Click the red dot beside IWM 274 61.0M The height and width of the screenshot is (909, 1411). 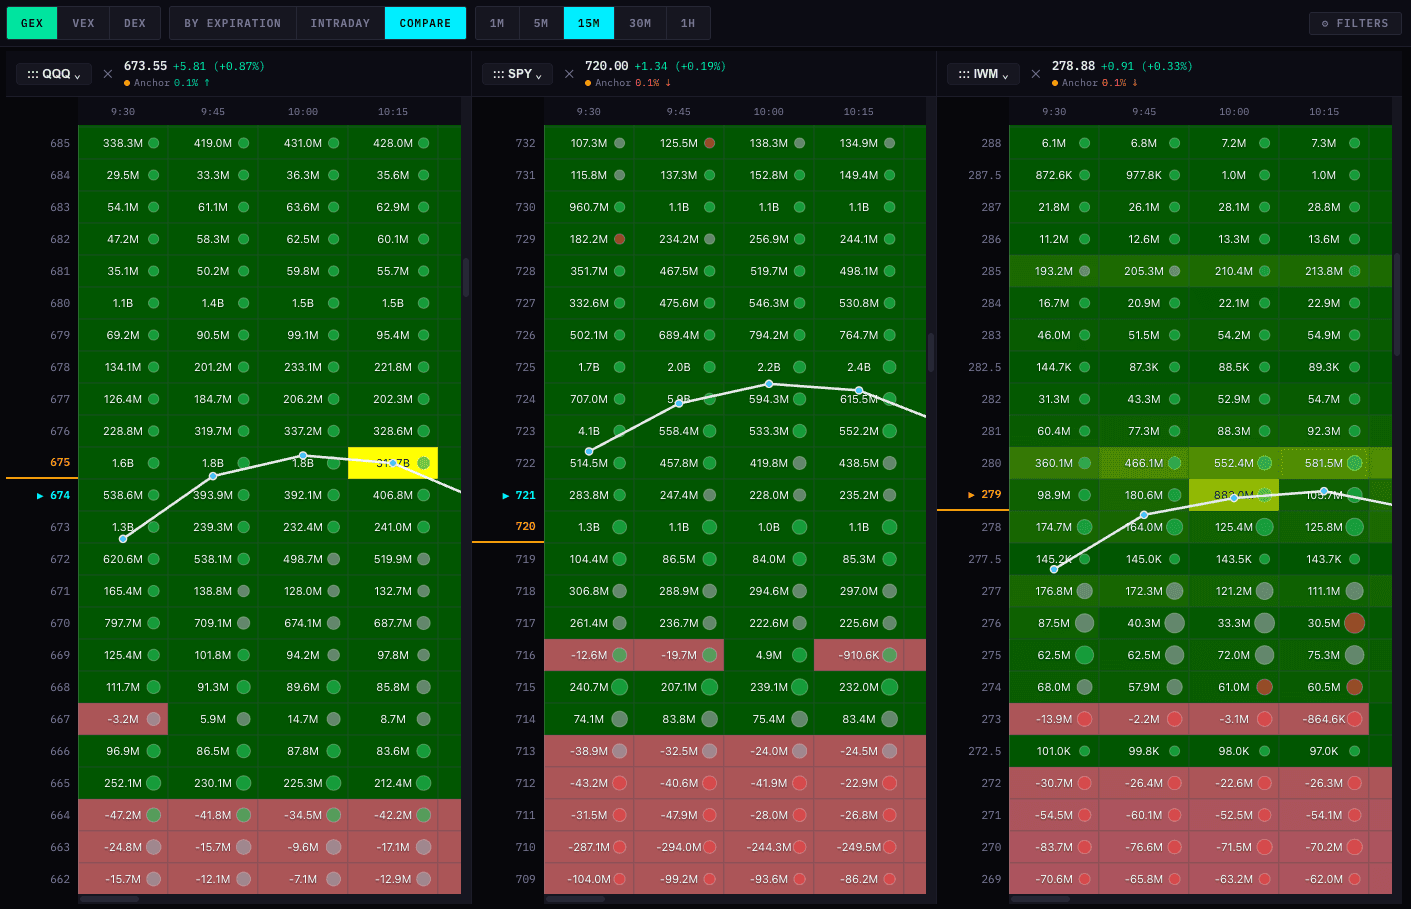click(1265, 687)
